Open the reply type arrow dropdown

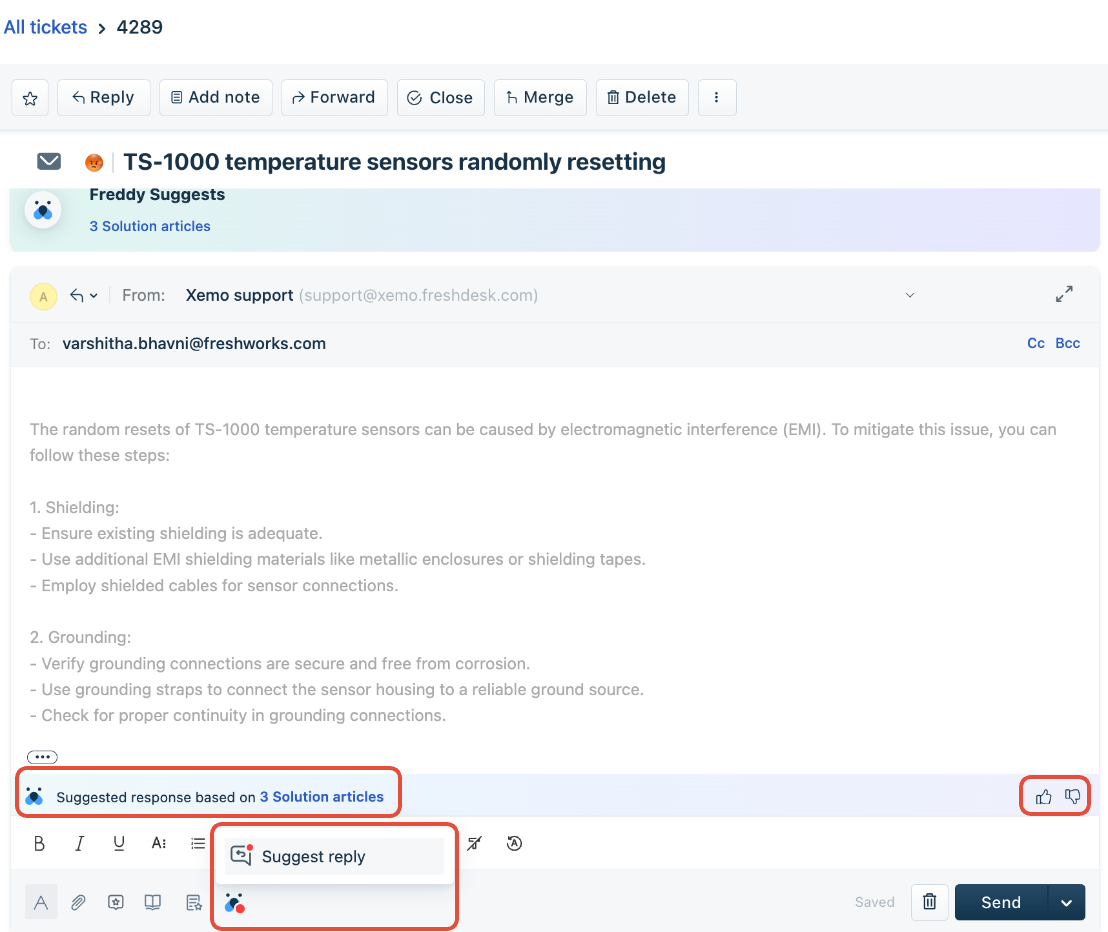click(x=83, y=295)
